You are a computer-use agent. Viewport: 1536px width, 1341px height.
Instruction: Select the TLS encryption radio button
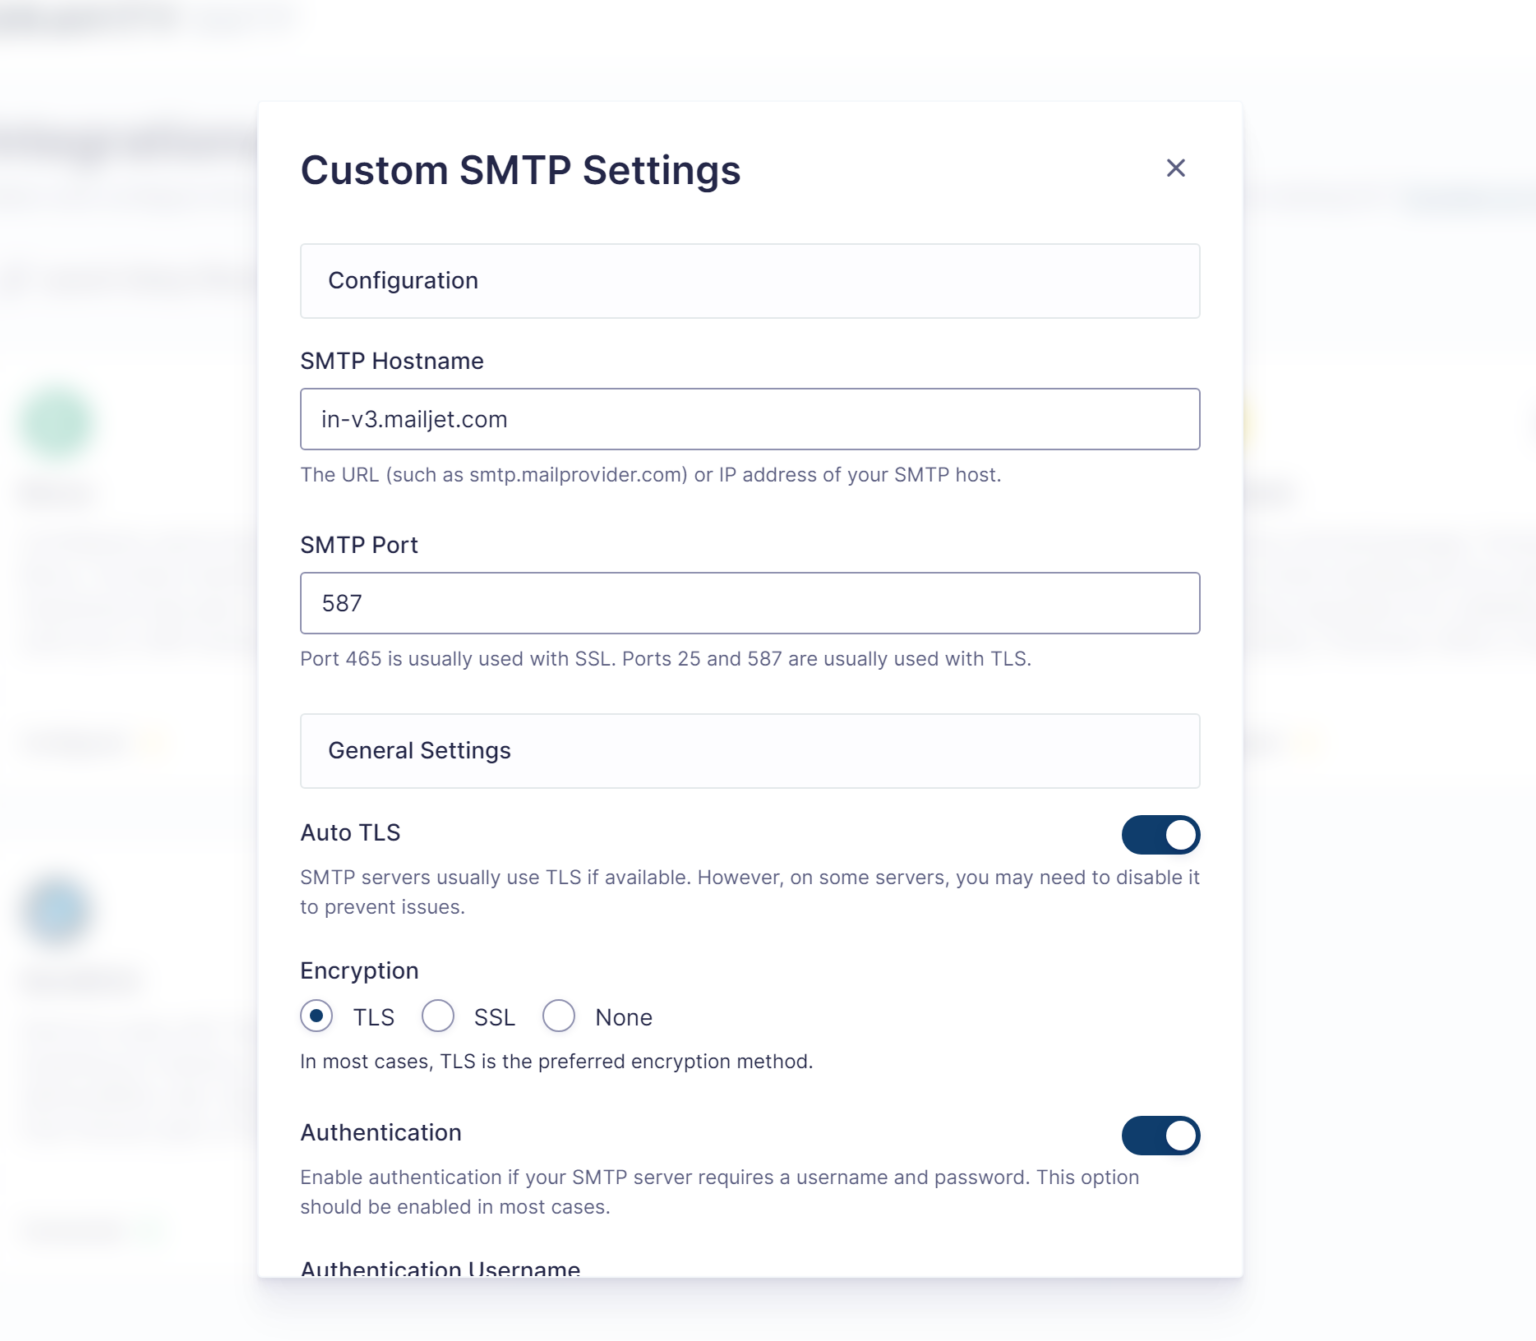[316, 1016]
